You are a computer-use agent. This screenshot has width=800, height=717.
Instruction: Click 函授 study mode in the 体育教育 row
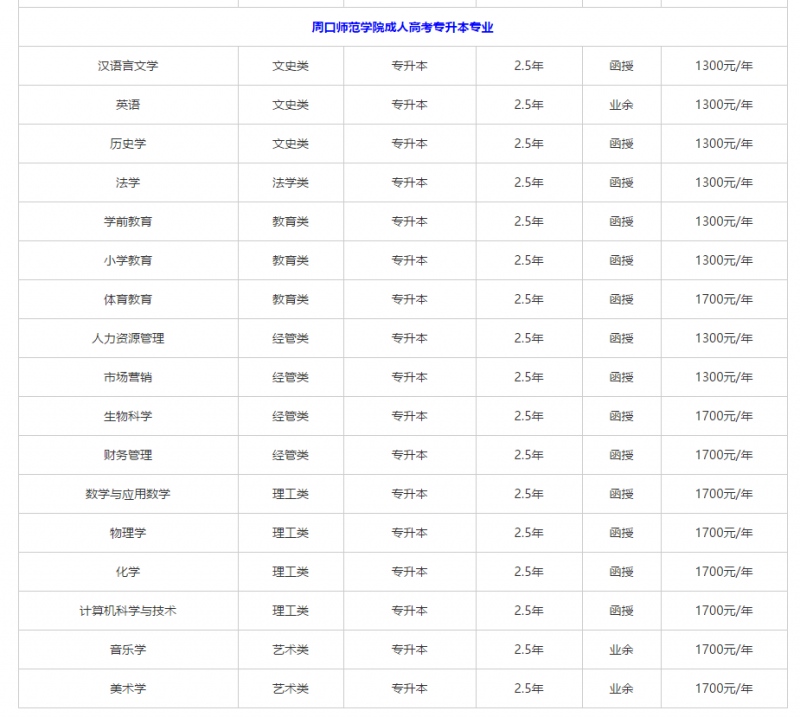point(621,300)
